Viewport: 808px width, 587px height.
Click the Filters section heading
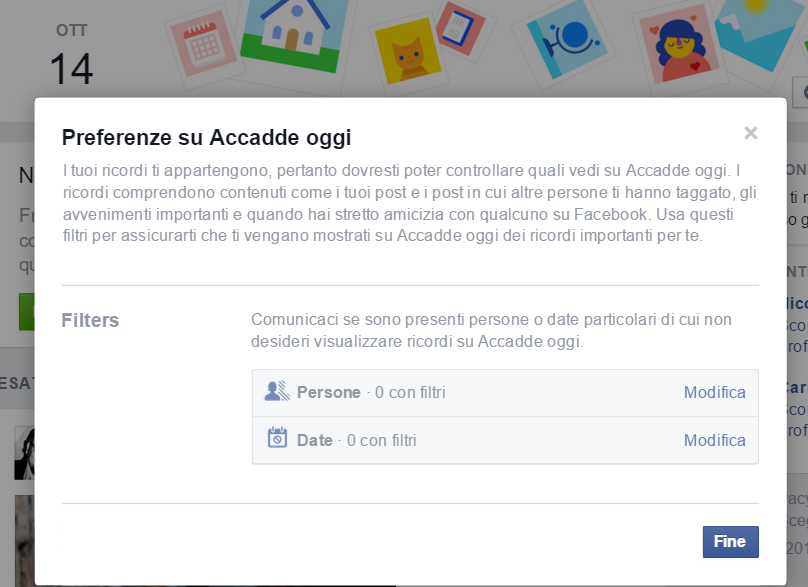pyautogui.click(x=90, y=320)
